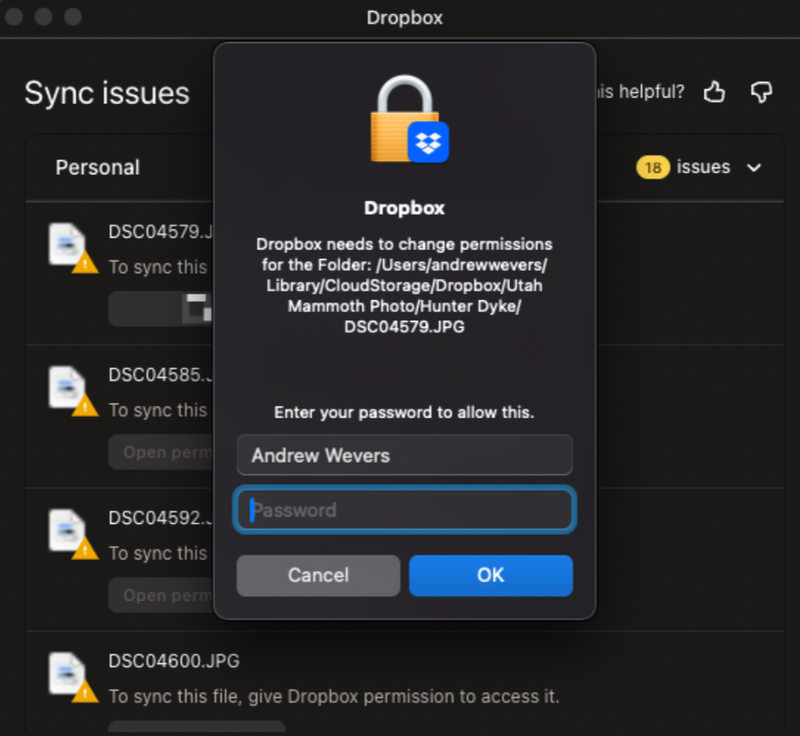Screen dimensions: 800x736
Task: Click the Personal section header
Action: [x=98, y=168]
